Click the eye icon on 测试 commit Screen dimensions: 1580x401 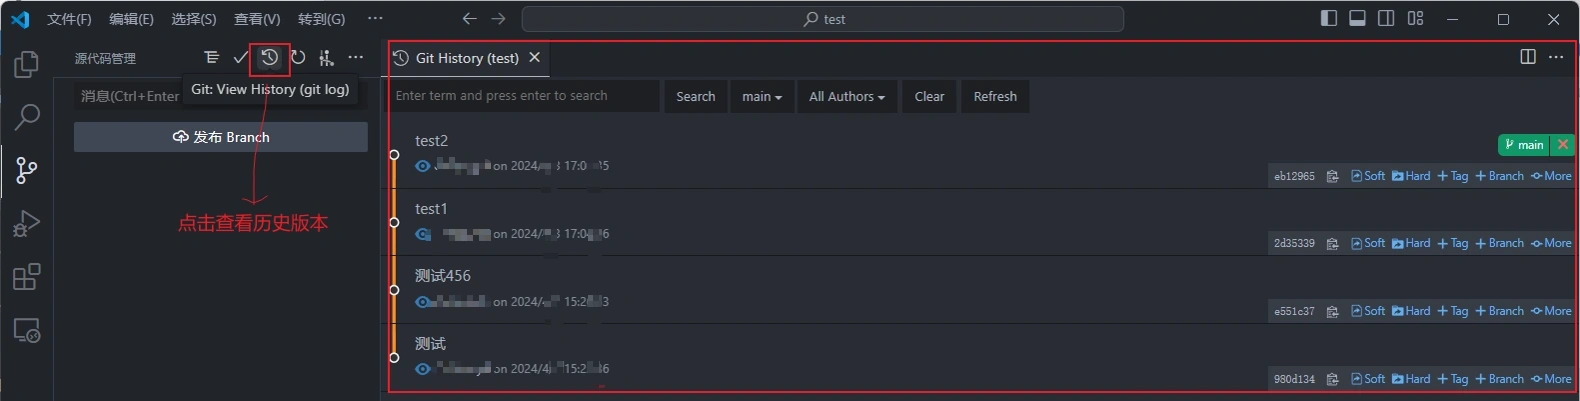[423, 369]
